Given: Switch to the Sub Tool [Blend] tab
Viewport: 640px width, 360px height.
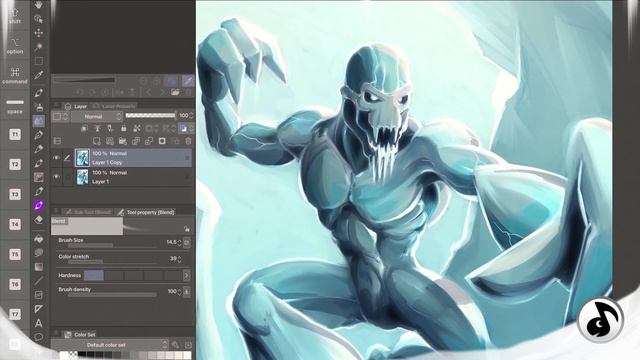Looking at the screenshot, I should point(88,212).
